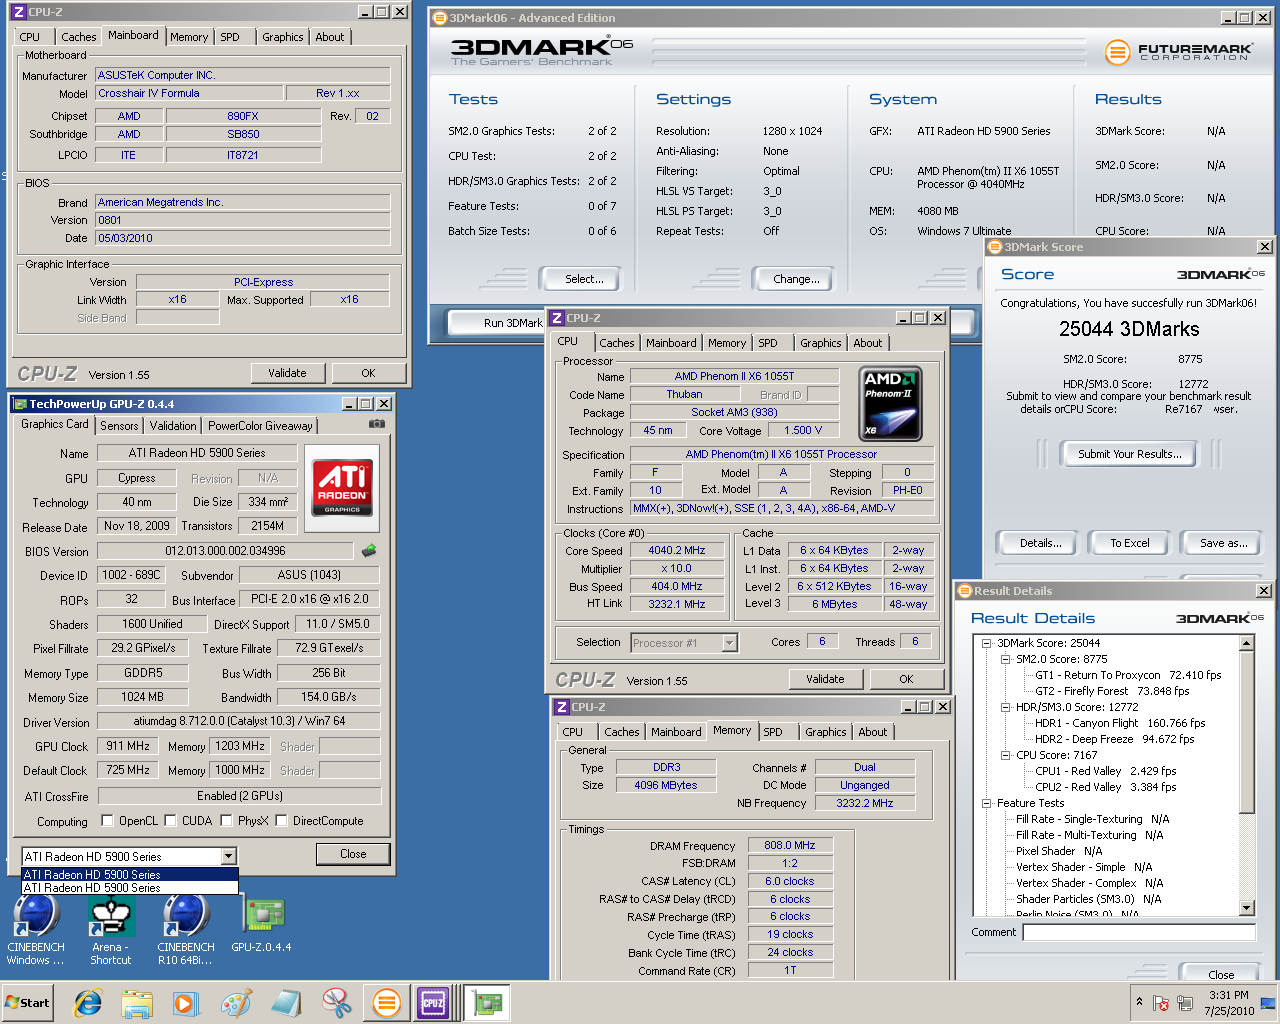Switch to the CPU-Z purple taskbar icon

(434, 1003)
